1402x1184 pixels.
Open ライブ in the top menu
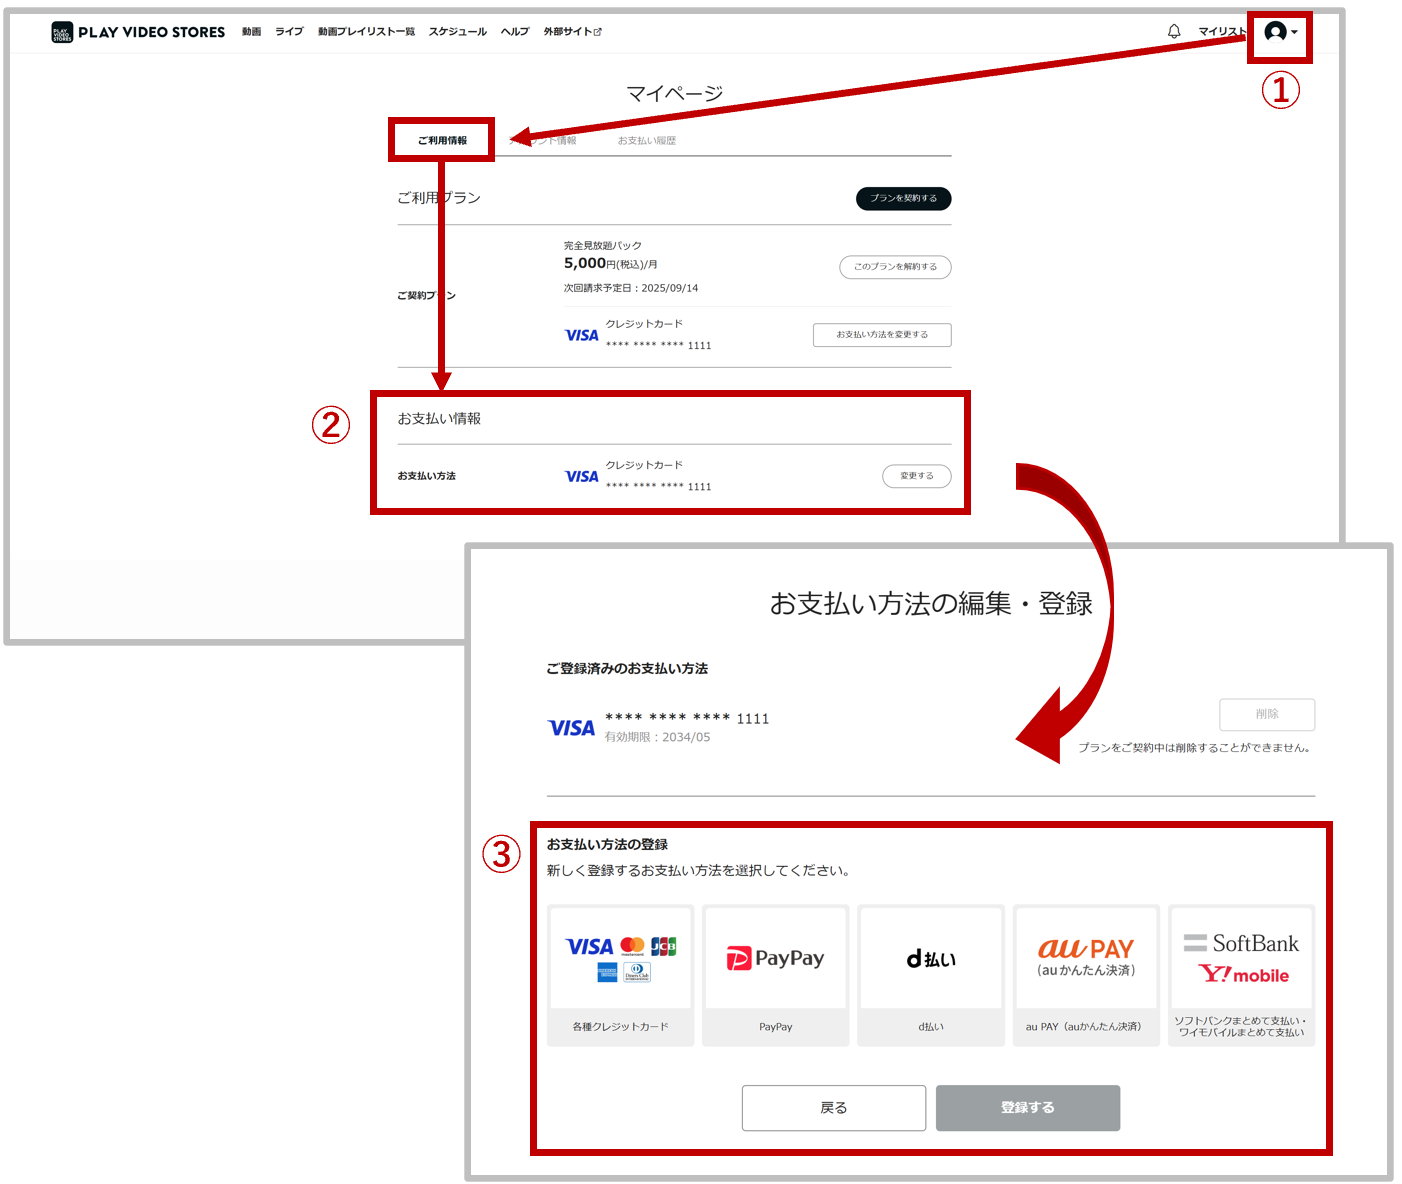289,32
